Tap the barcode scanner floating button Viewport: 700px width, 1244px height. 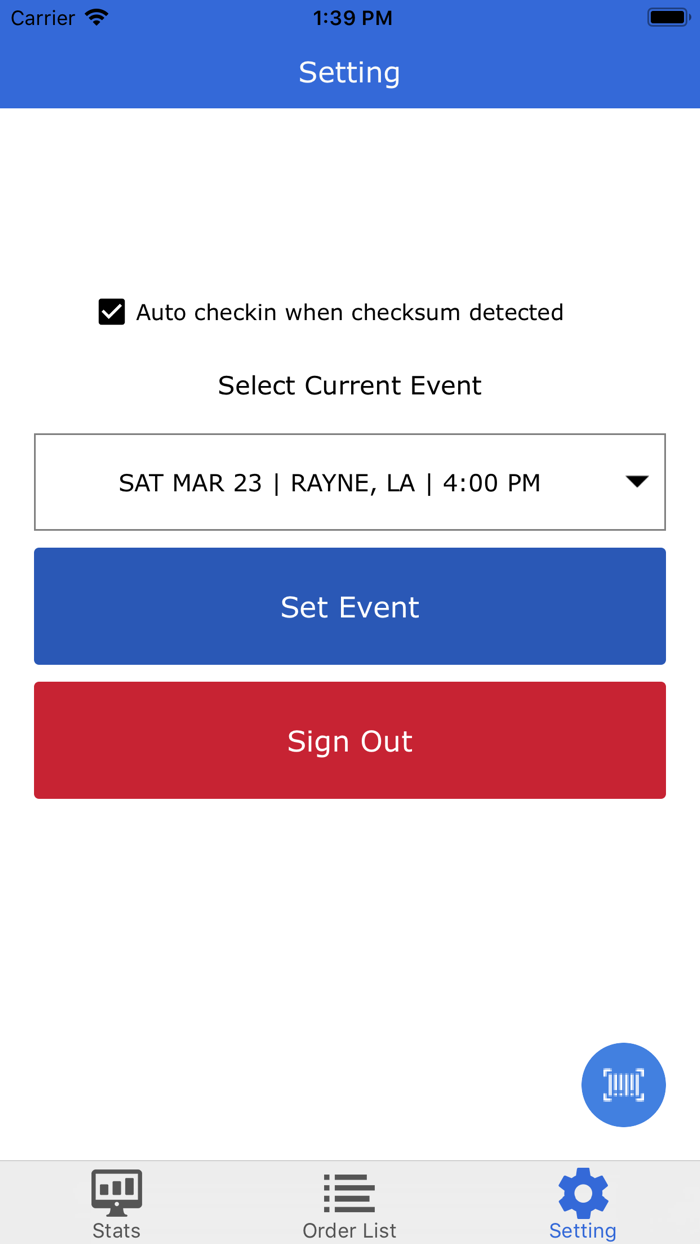tap(623, 1085)
